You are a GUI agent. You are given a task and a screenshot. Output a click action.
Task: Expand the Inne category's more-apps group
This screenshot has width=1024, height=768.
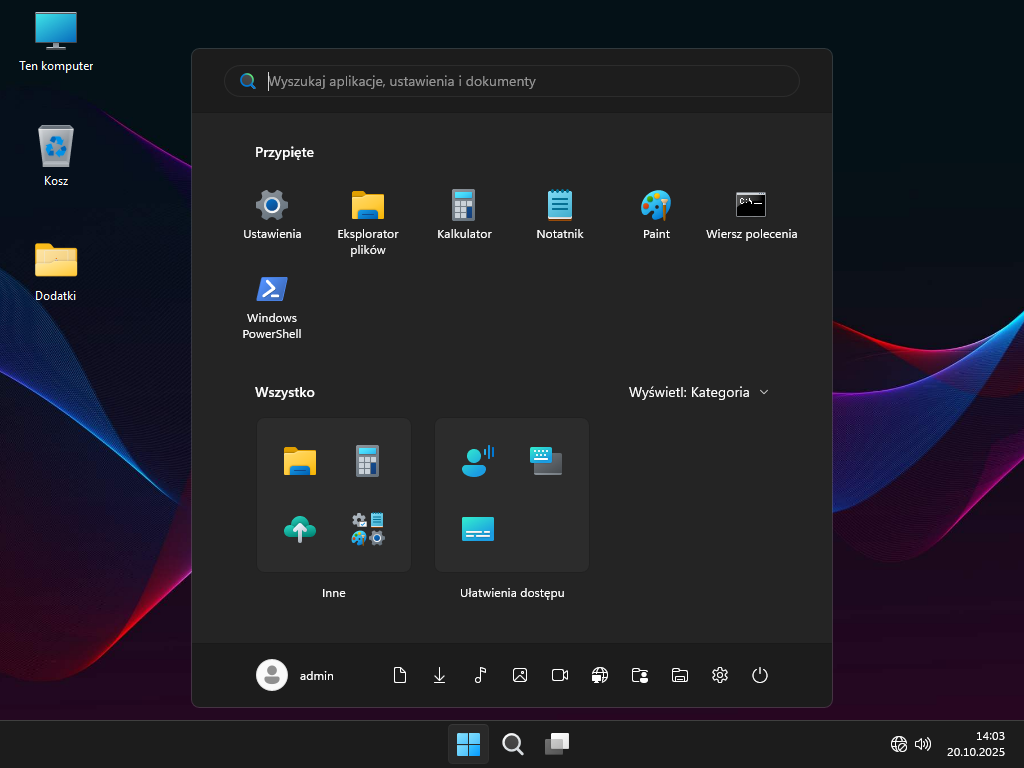(368, 529)
